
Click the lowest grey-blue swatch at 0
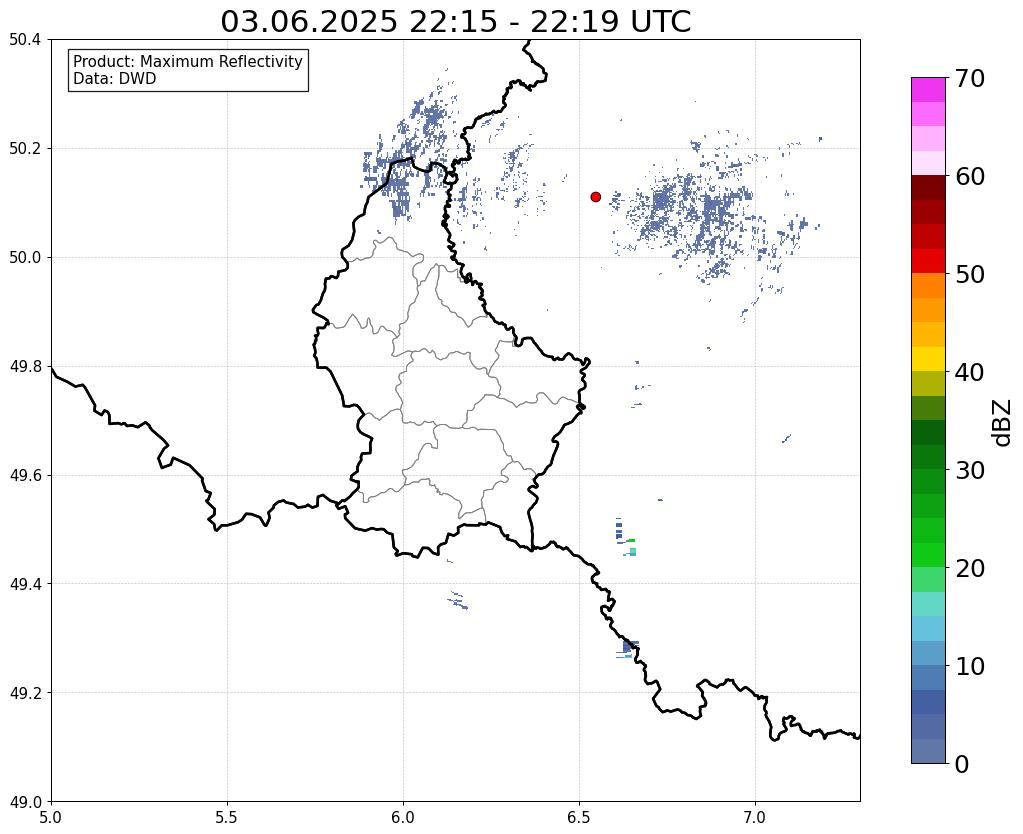[928, 750]
